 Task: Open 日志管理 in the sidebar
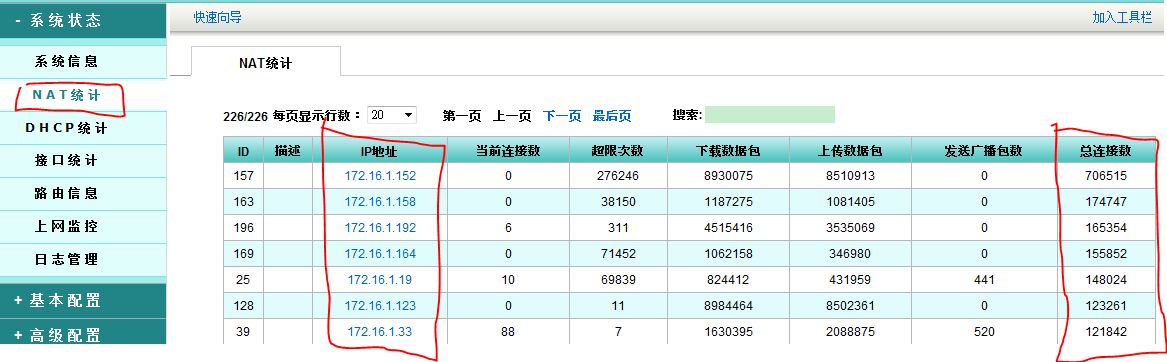pyautogui.click(x=66, y=260)
